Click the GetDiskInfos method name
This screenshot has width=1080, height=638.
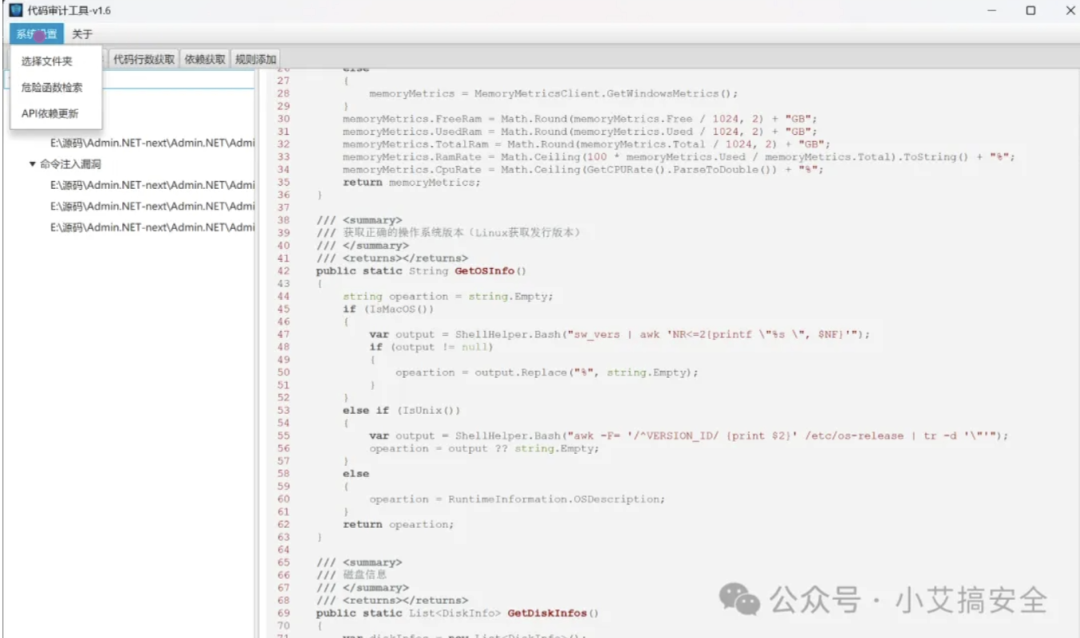click(x=547, y=613)
